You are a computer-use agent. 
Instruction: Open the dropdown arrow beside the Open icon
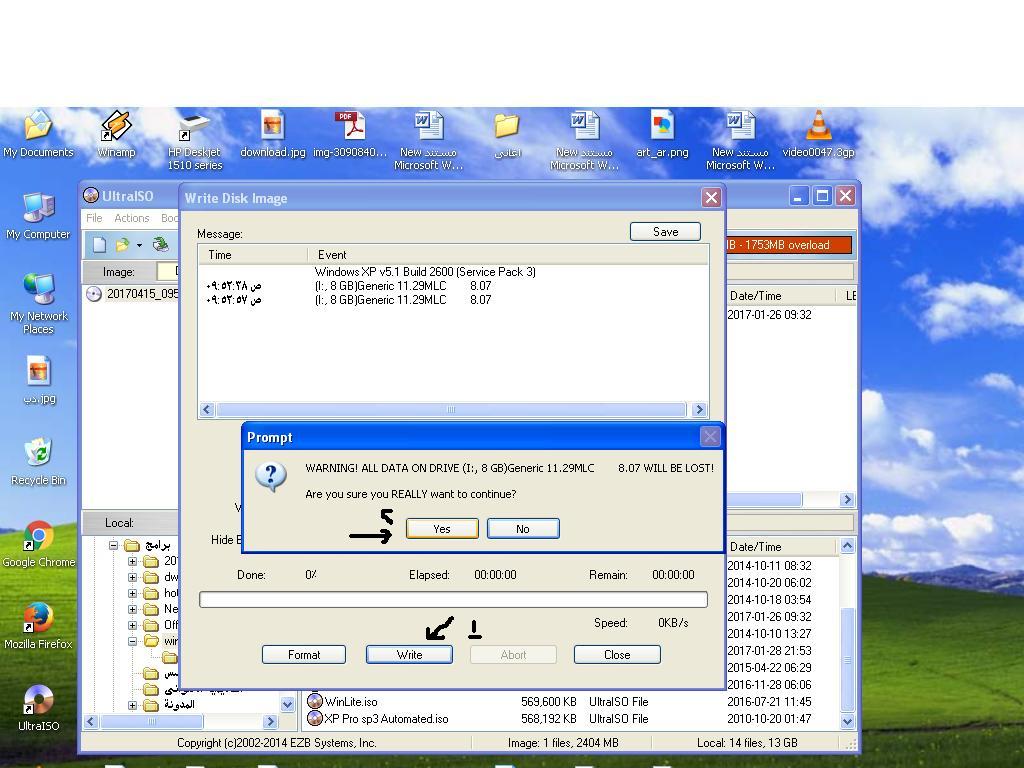click(x=139, y=246)
